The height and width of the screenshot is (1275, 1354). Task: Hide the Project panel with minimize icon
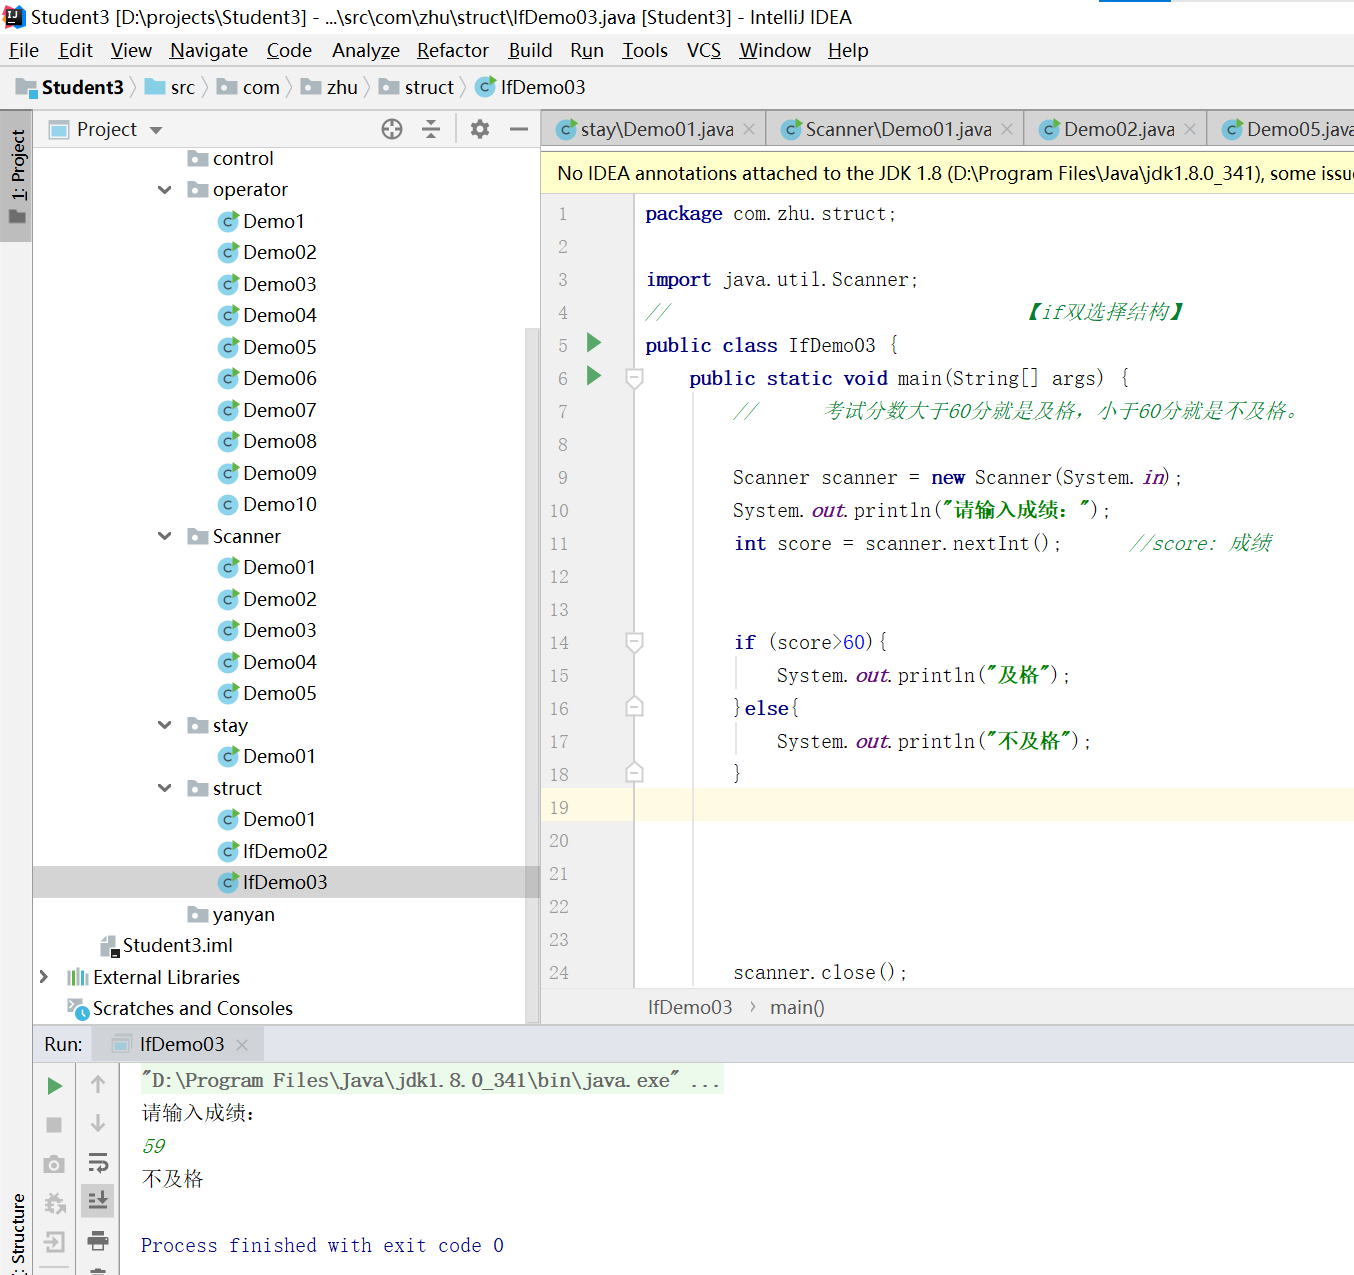(518, 129)
